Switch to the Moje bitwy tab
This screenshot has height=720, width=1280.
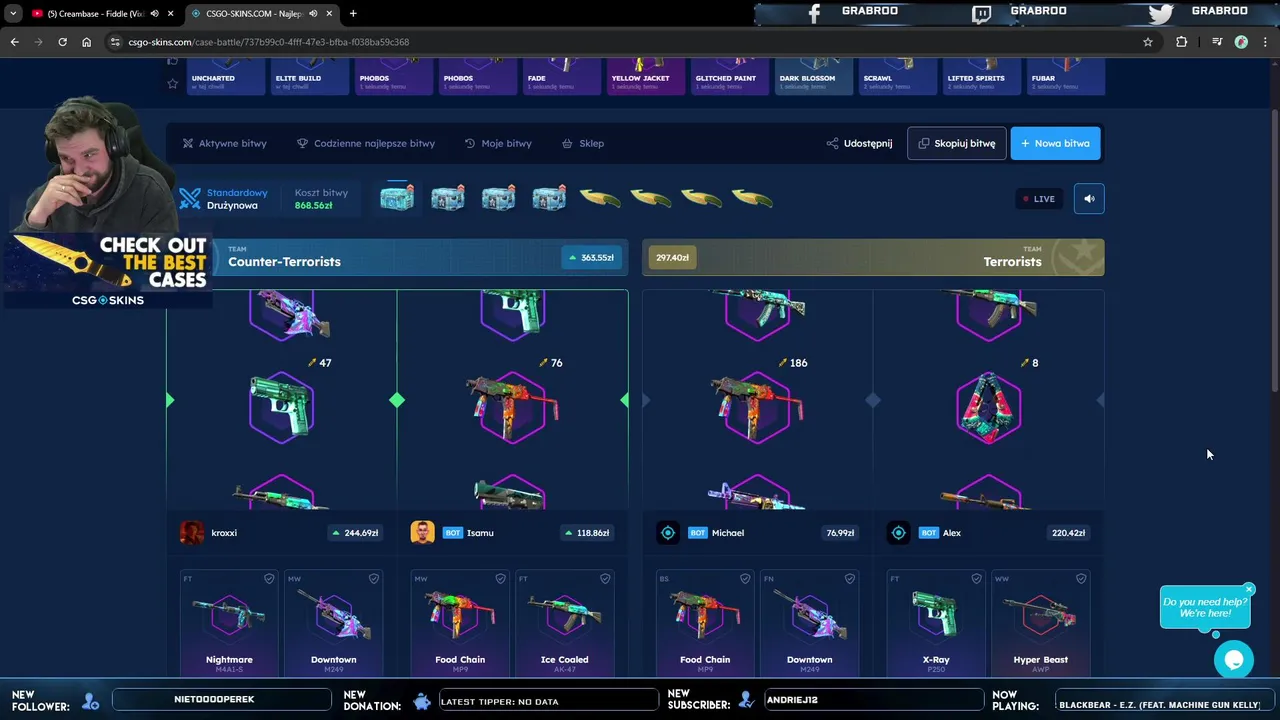[x=498, y=143]
